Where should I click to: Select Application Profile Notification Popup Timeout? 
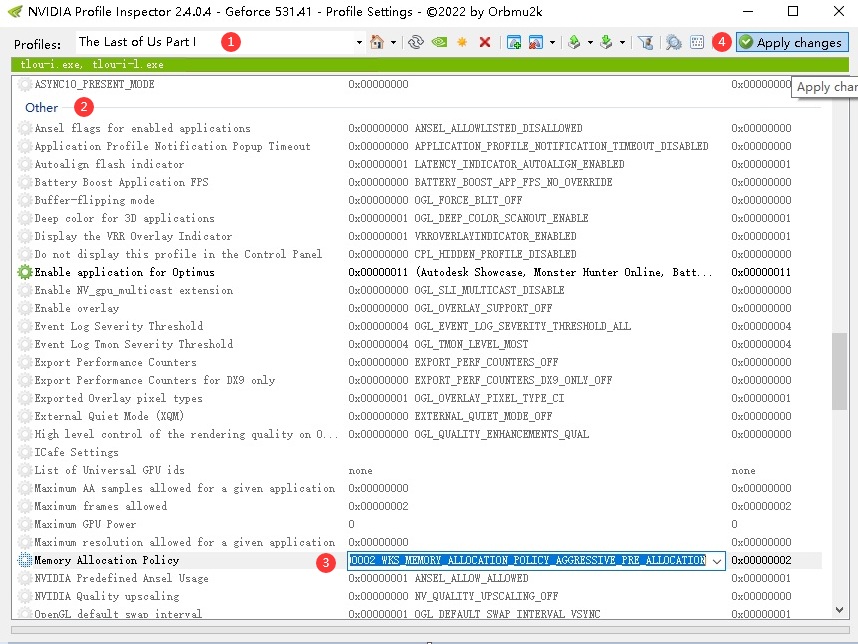tap(419, 146)
